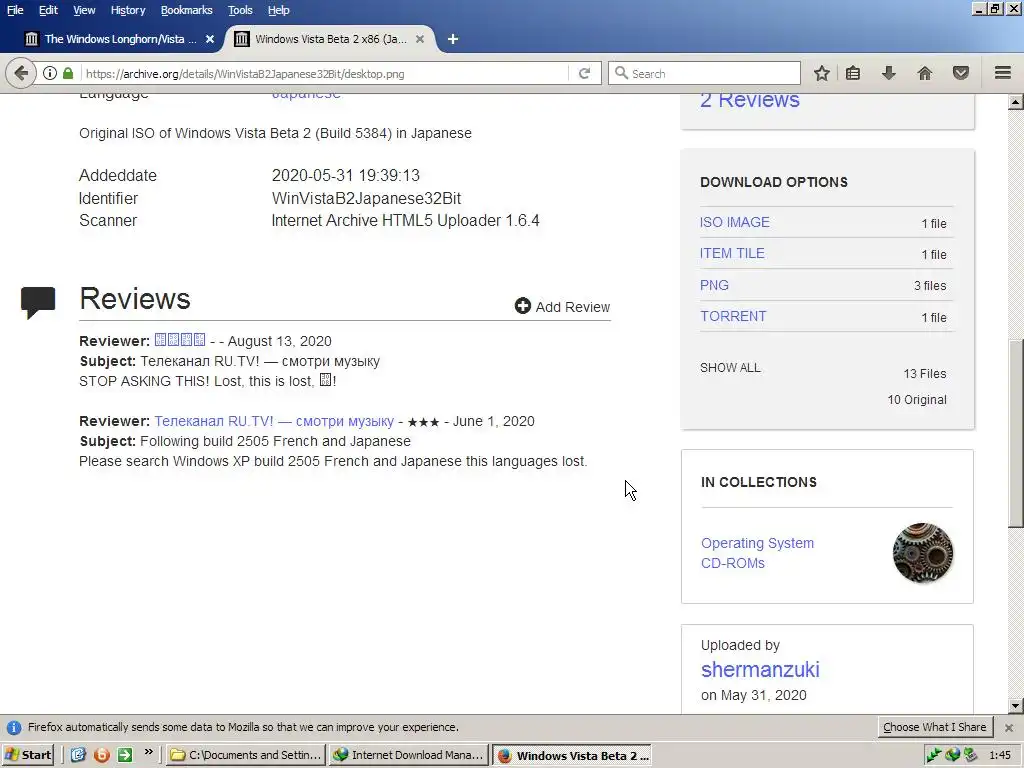
Task: Launch the green arrow quick launch icon
Action: (125, 755)
